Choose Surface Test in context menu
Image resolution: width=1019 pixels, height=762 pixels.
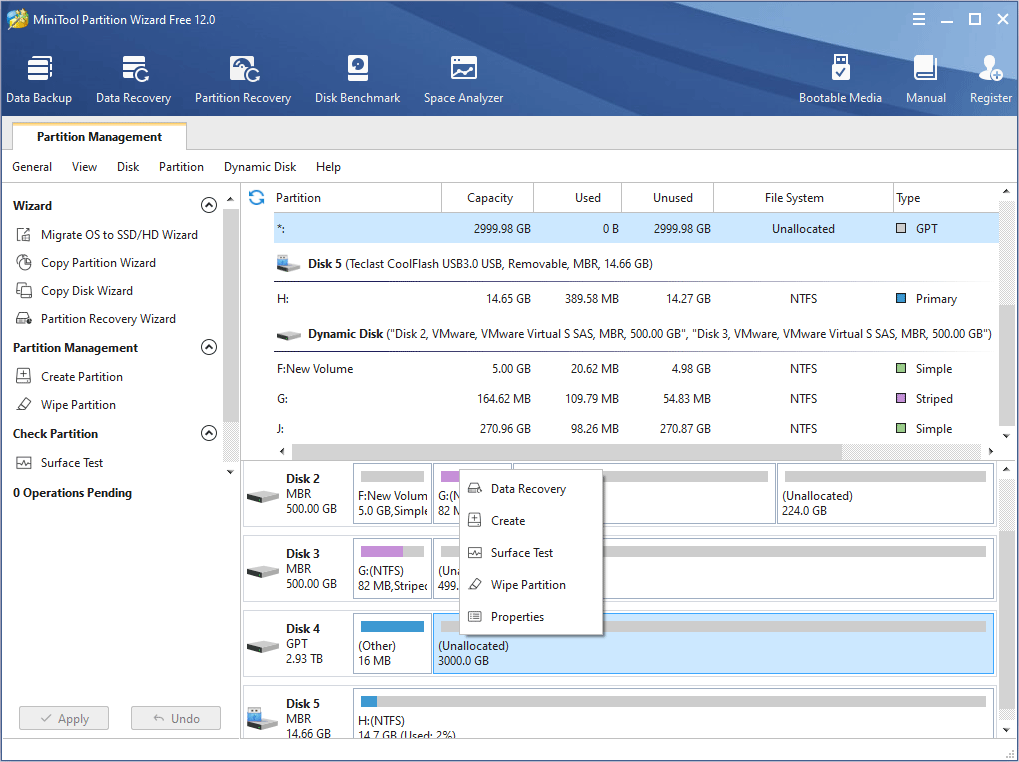click(x=531, y=552)
